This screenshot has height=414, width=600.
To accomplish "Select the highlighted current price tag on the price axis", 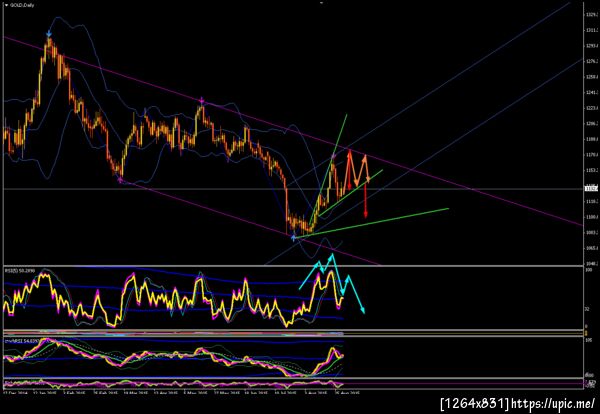I will point(592,188).
